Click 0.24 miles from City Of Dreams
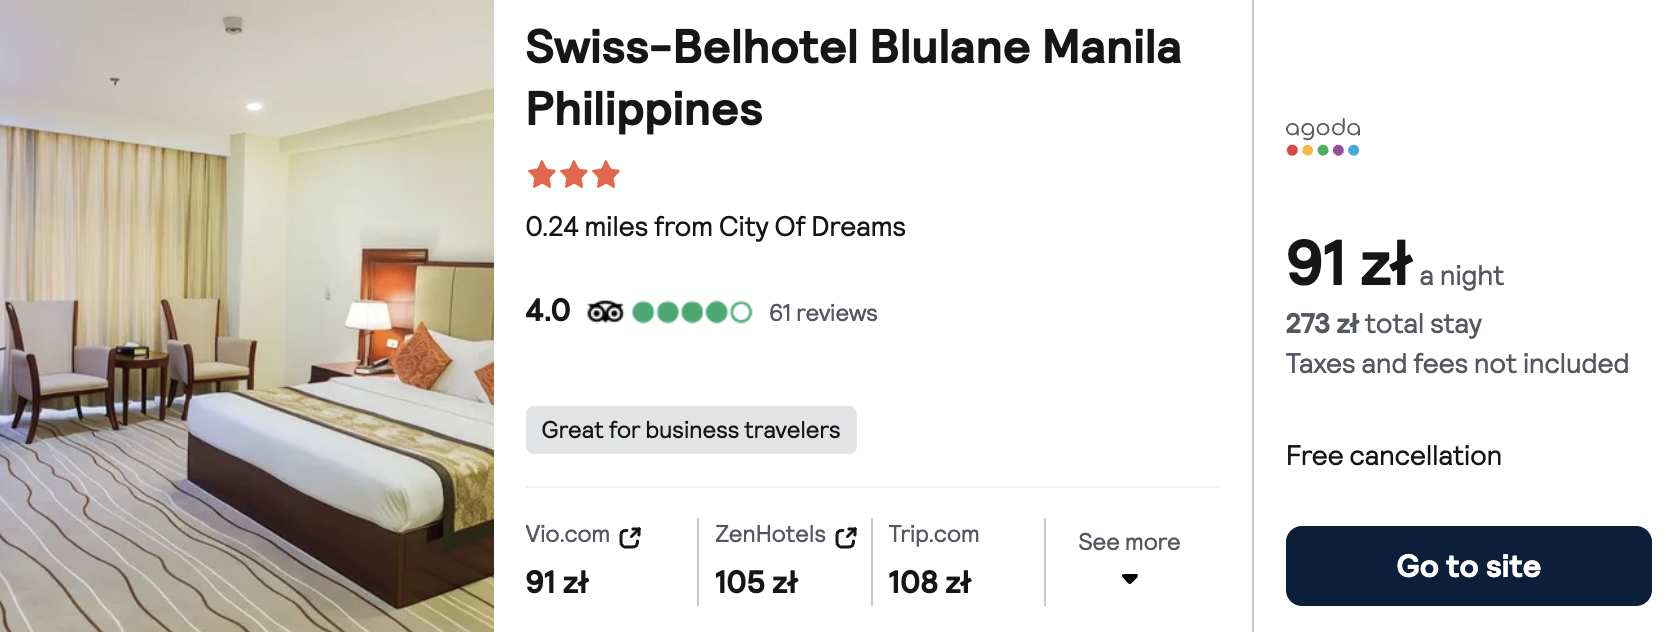The height and width of the screenshot is (632, 1674). pyautogui.click(x=716, y=227)
